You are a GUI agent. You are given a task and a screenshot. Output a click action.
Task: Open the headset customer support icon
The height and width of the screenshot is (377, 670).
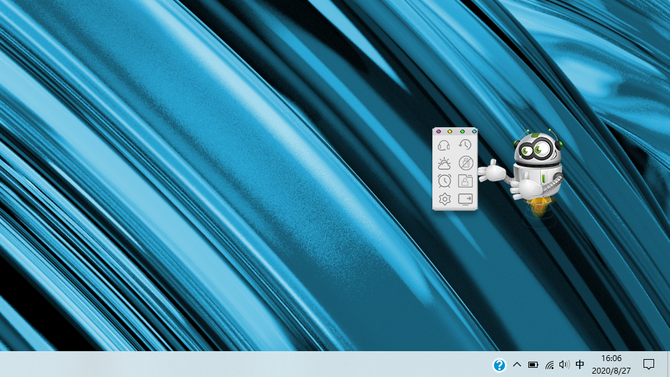point(444,145)
